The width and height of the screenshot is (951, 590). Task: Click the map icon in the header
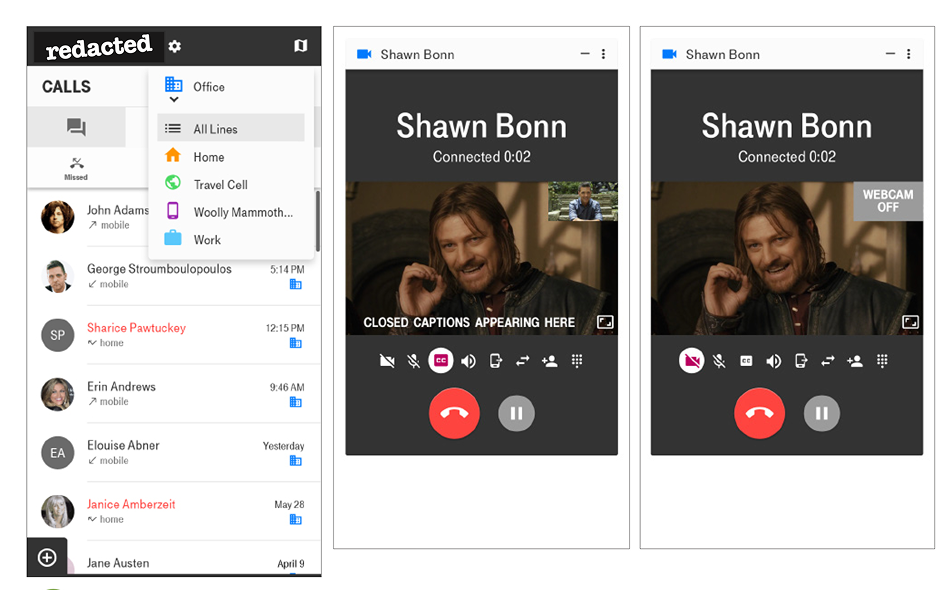(x=300, y=45)
